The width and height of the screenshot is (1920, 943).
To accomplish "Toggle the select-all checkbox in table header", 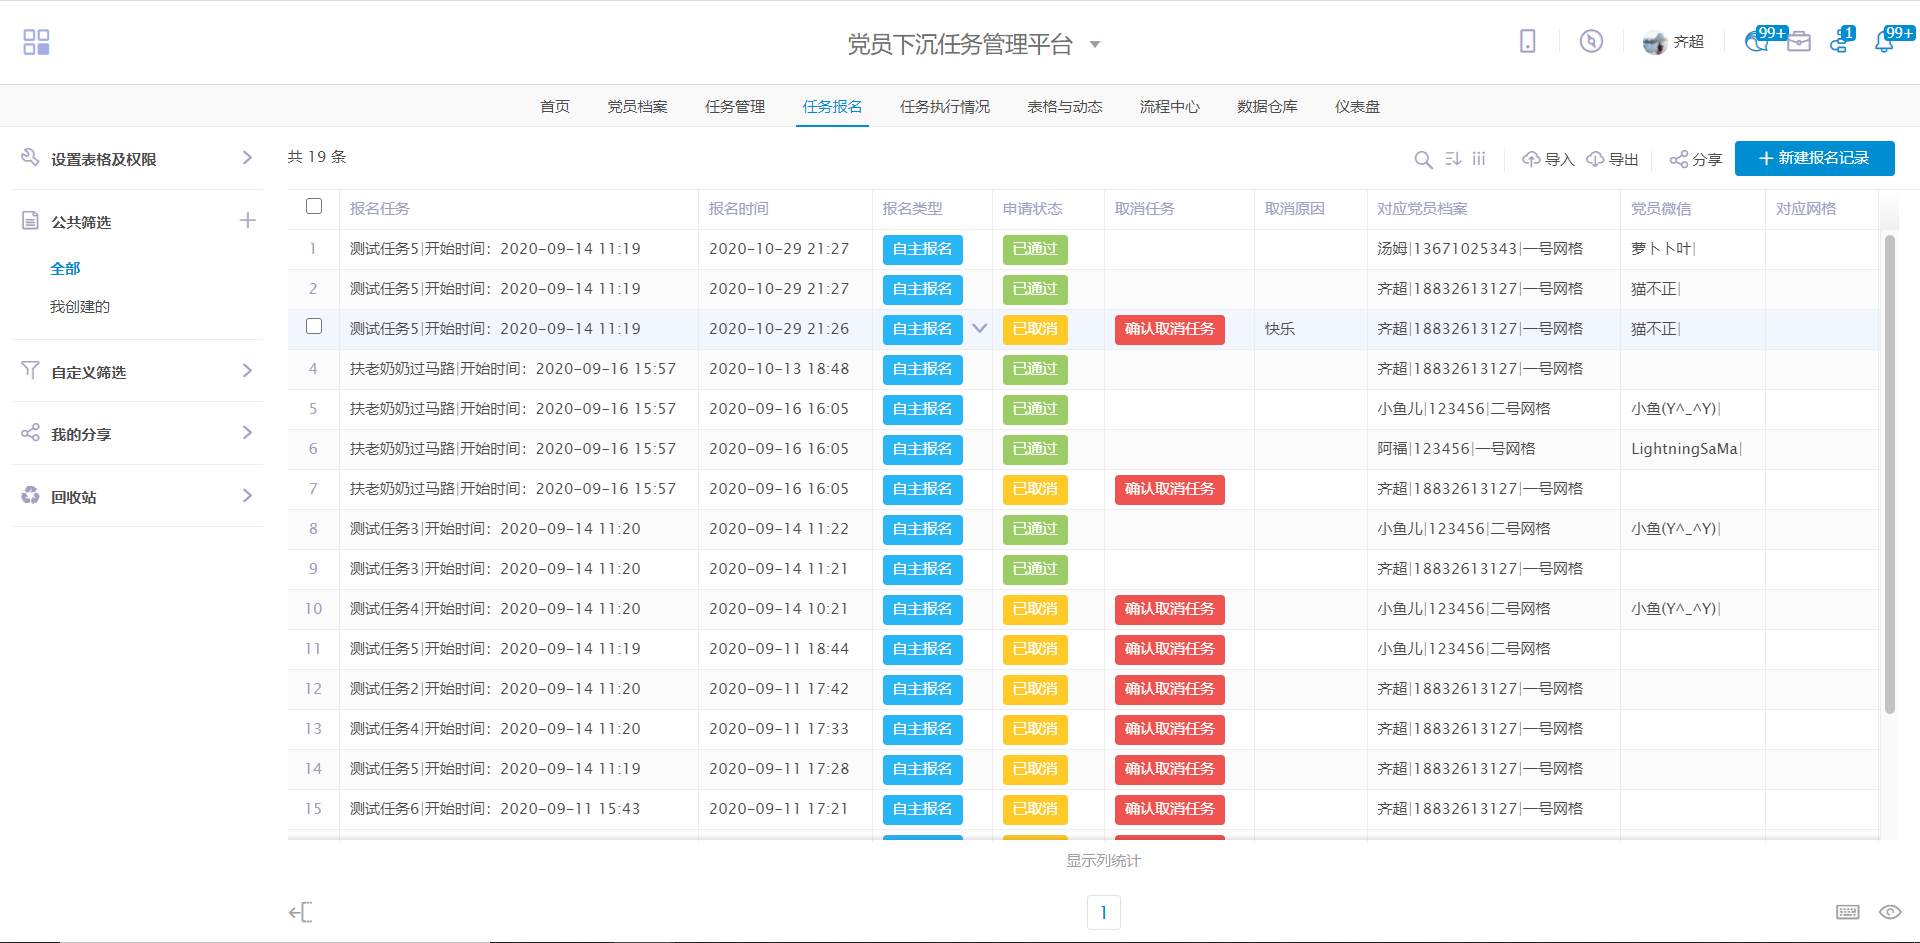I will (x=314, y=207).
